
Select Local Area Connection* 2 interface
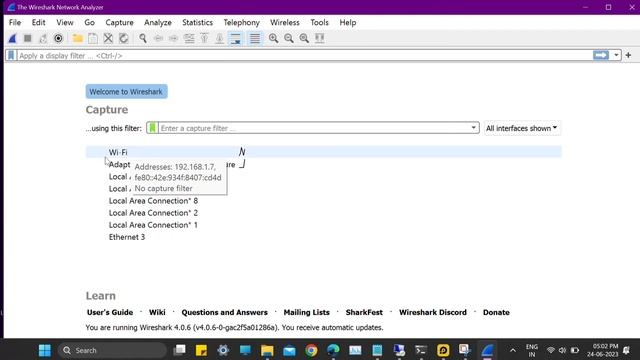pos(153,213)
